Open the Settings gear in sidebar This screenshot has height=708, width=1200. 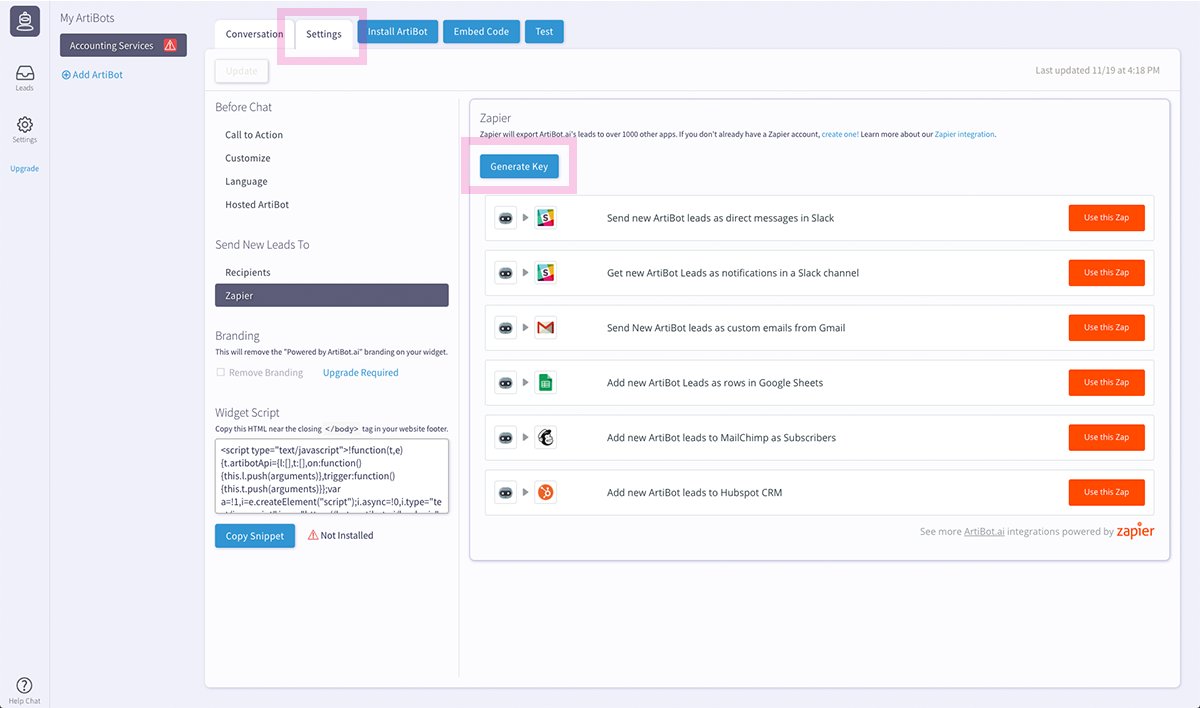(25, 125)
